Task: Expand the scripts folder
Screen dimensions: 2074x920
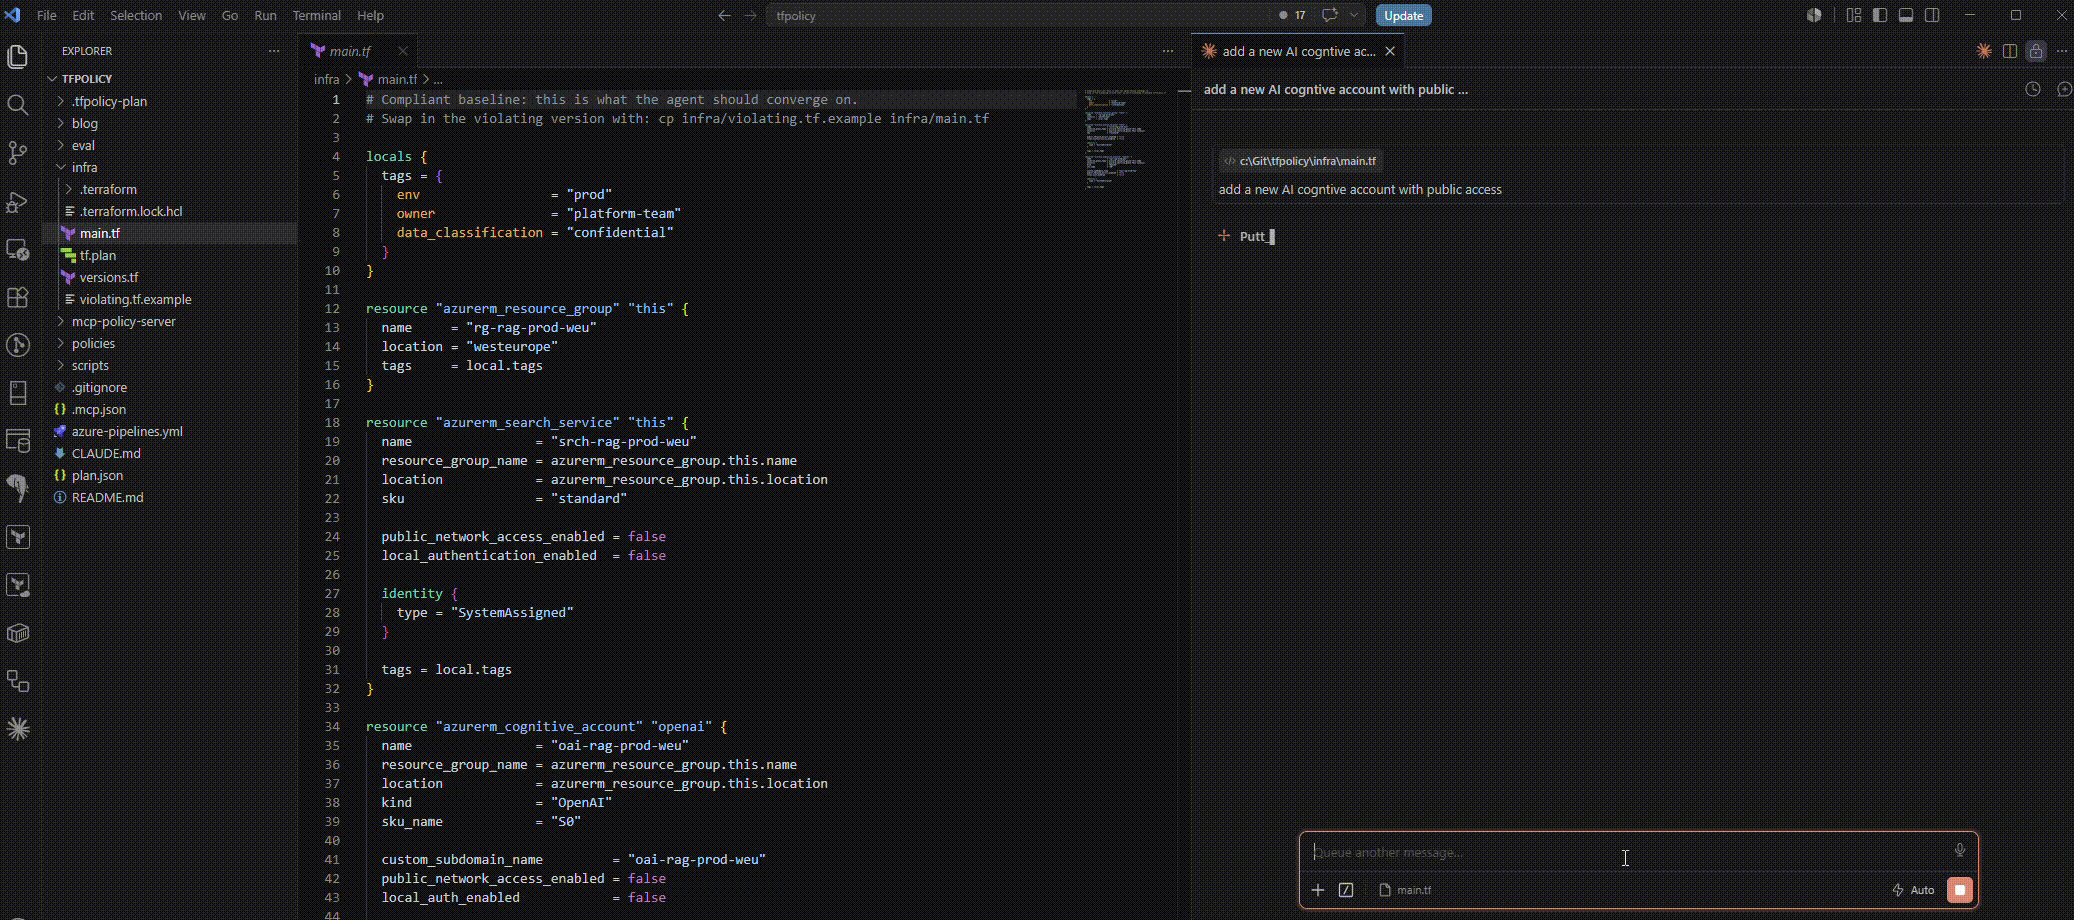Action: tap(61, 365)
